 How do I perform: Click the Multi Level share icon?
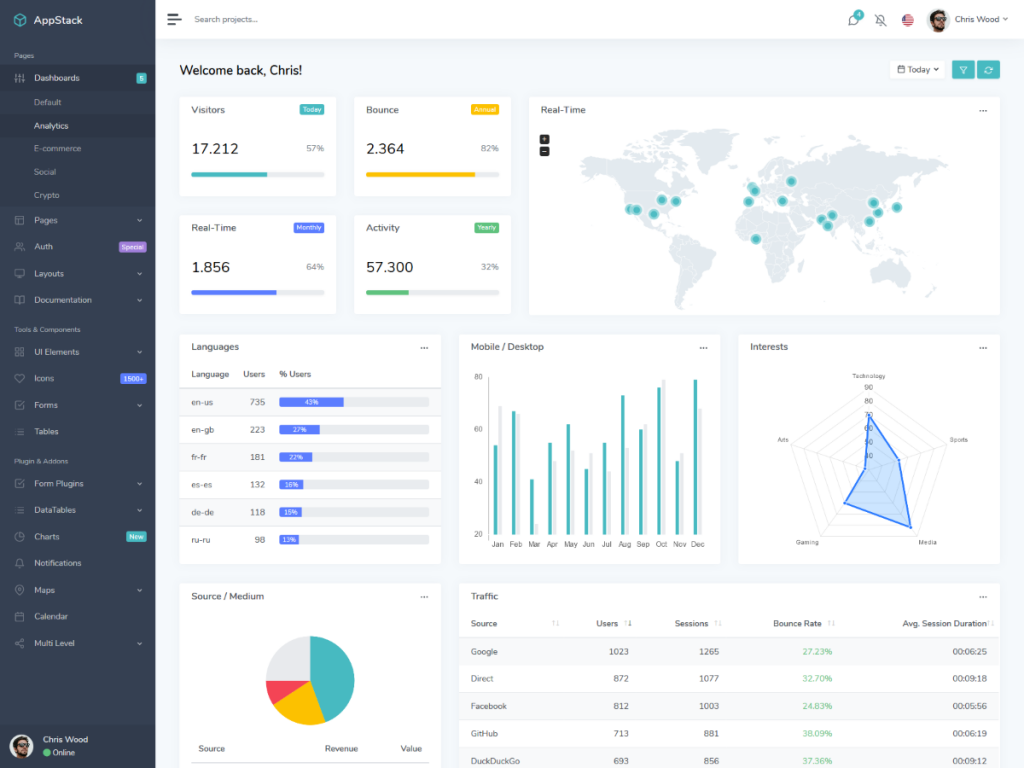pos(20,643)
